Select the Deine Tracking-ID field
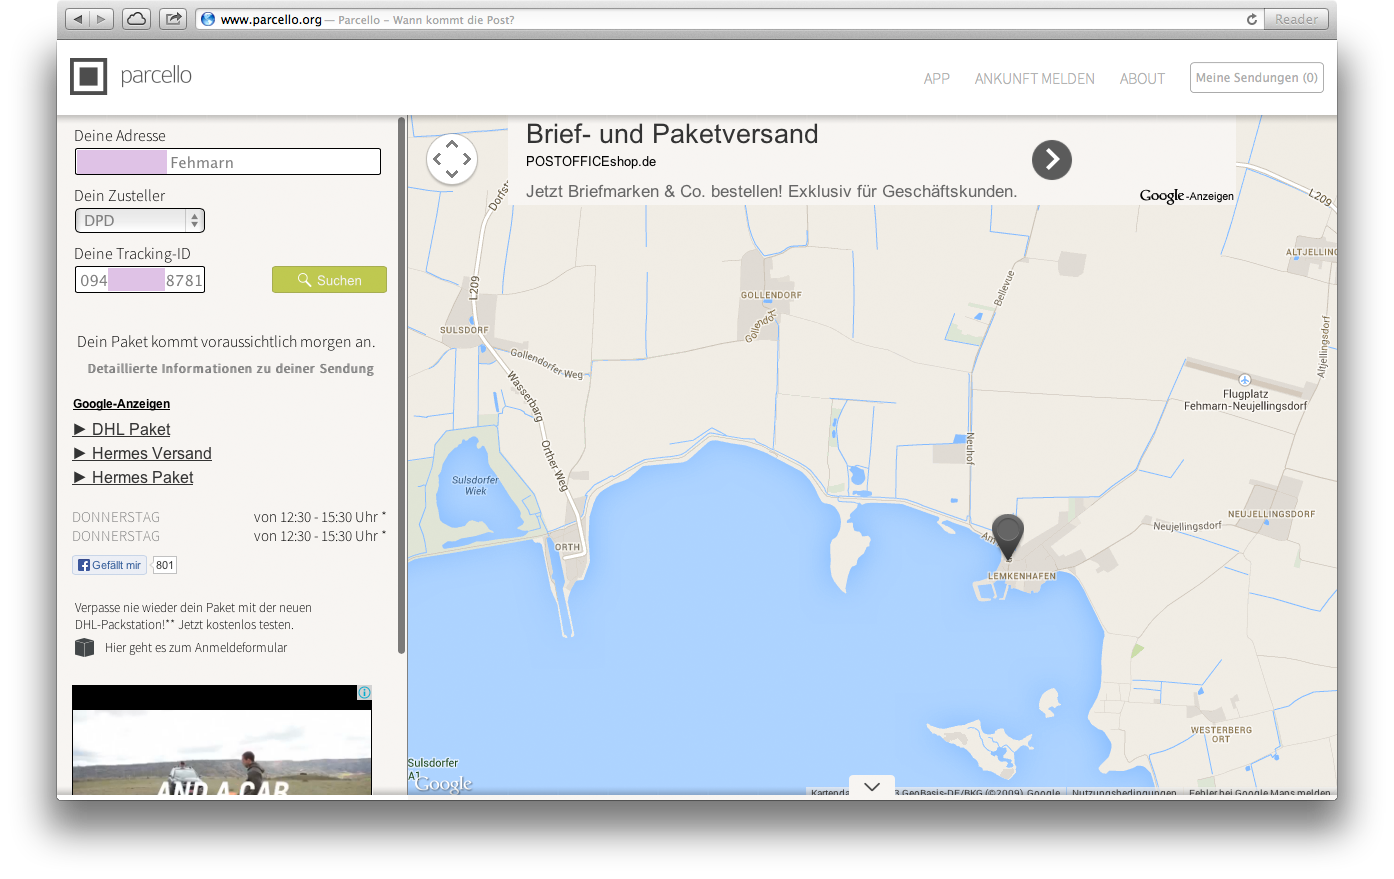The height and width of the screenshot is (879, 1394). click(x=140, y=280)
